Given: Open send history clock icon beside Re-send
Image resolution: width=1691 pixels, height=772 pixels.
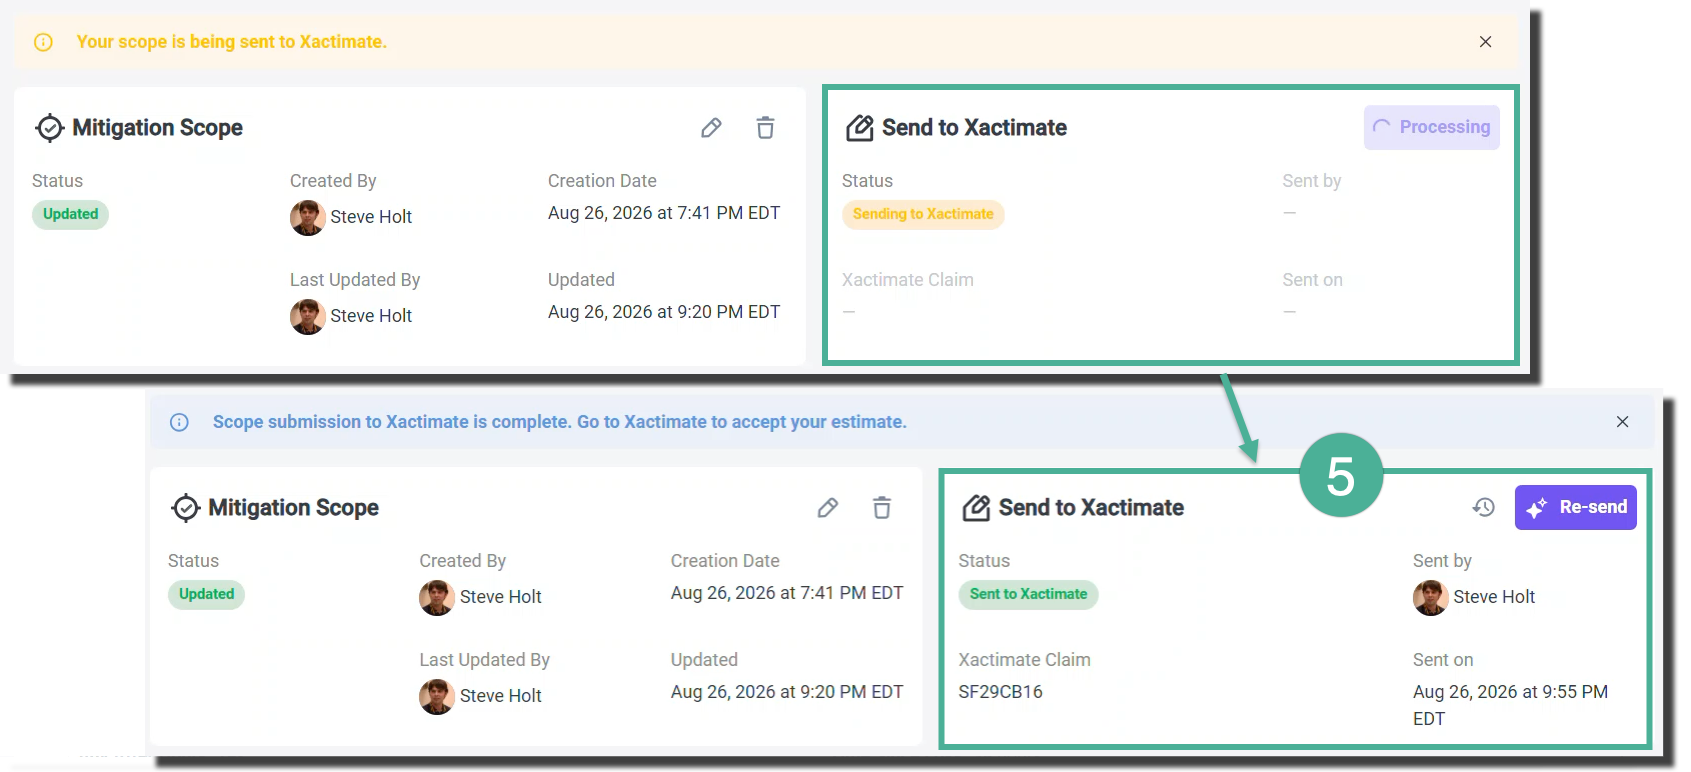Looking at the screenshot, I should (x=1484, y=508).
